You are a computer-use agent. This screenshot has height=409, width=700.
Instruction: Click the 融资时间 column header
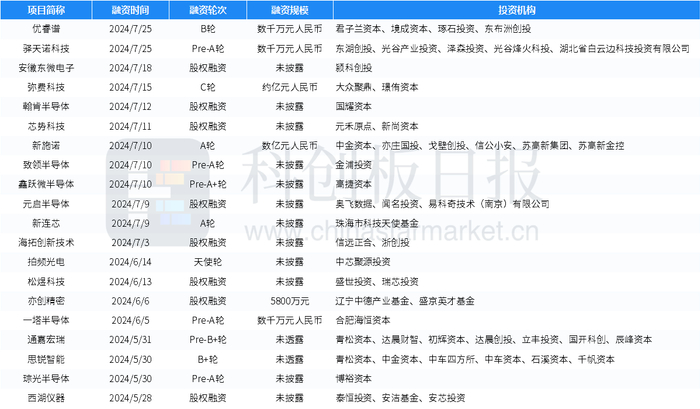(130, 10)
